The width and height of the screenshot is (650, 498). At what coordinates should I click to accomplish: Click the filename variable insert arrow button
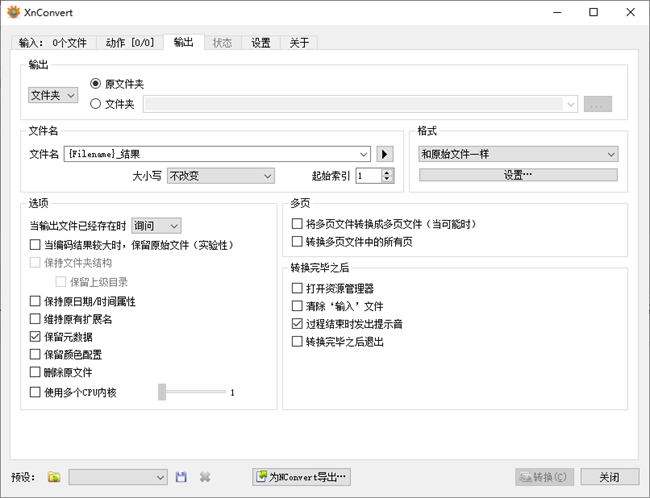tap(386, 154)
